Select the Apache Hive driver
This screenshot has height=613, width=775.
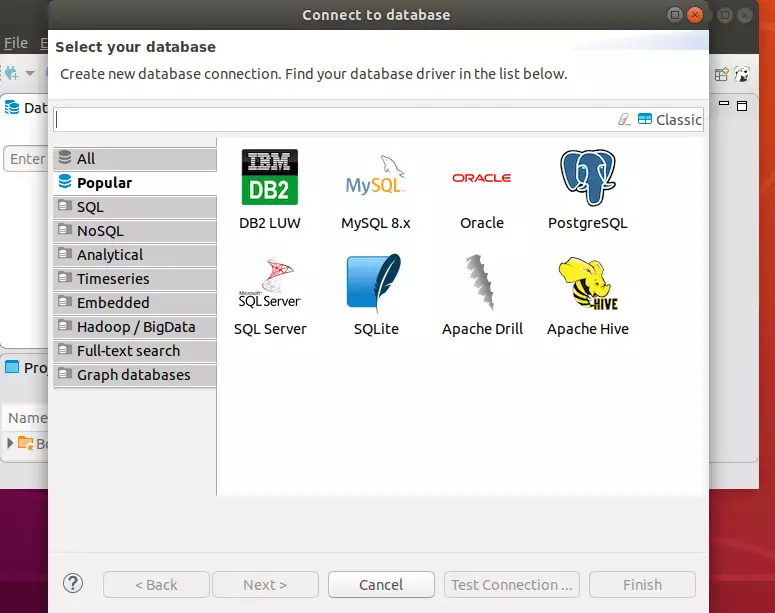[588, 295]
